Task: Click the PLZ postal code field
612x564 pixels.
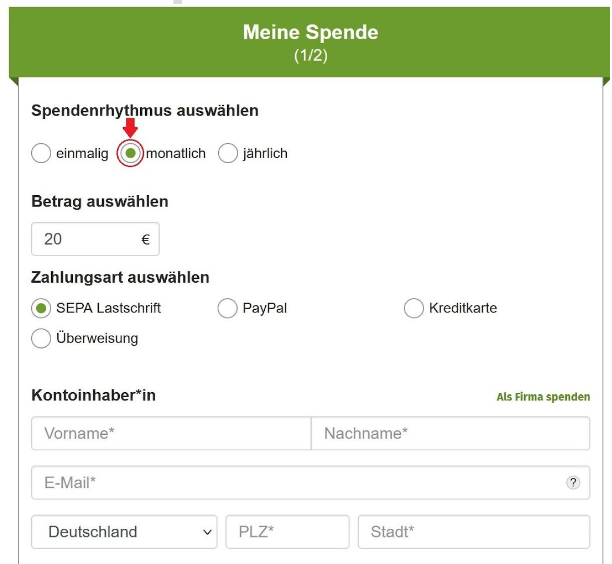Action: tap(287, 532)
